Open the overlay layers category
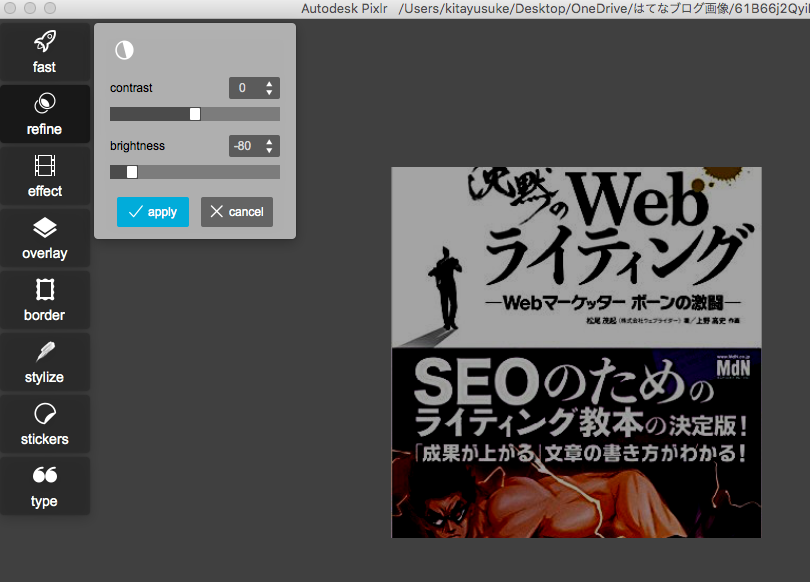The image size is (810, 582). (44, 238)
